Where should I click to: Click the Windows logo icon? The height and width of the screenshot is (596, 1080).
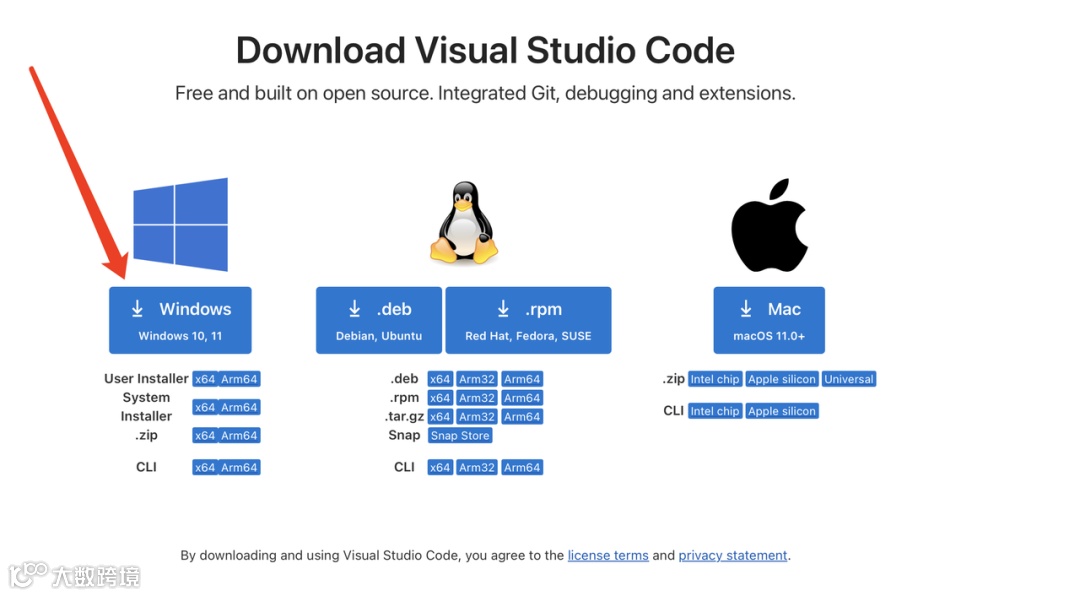(x=180, y=224)
